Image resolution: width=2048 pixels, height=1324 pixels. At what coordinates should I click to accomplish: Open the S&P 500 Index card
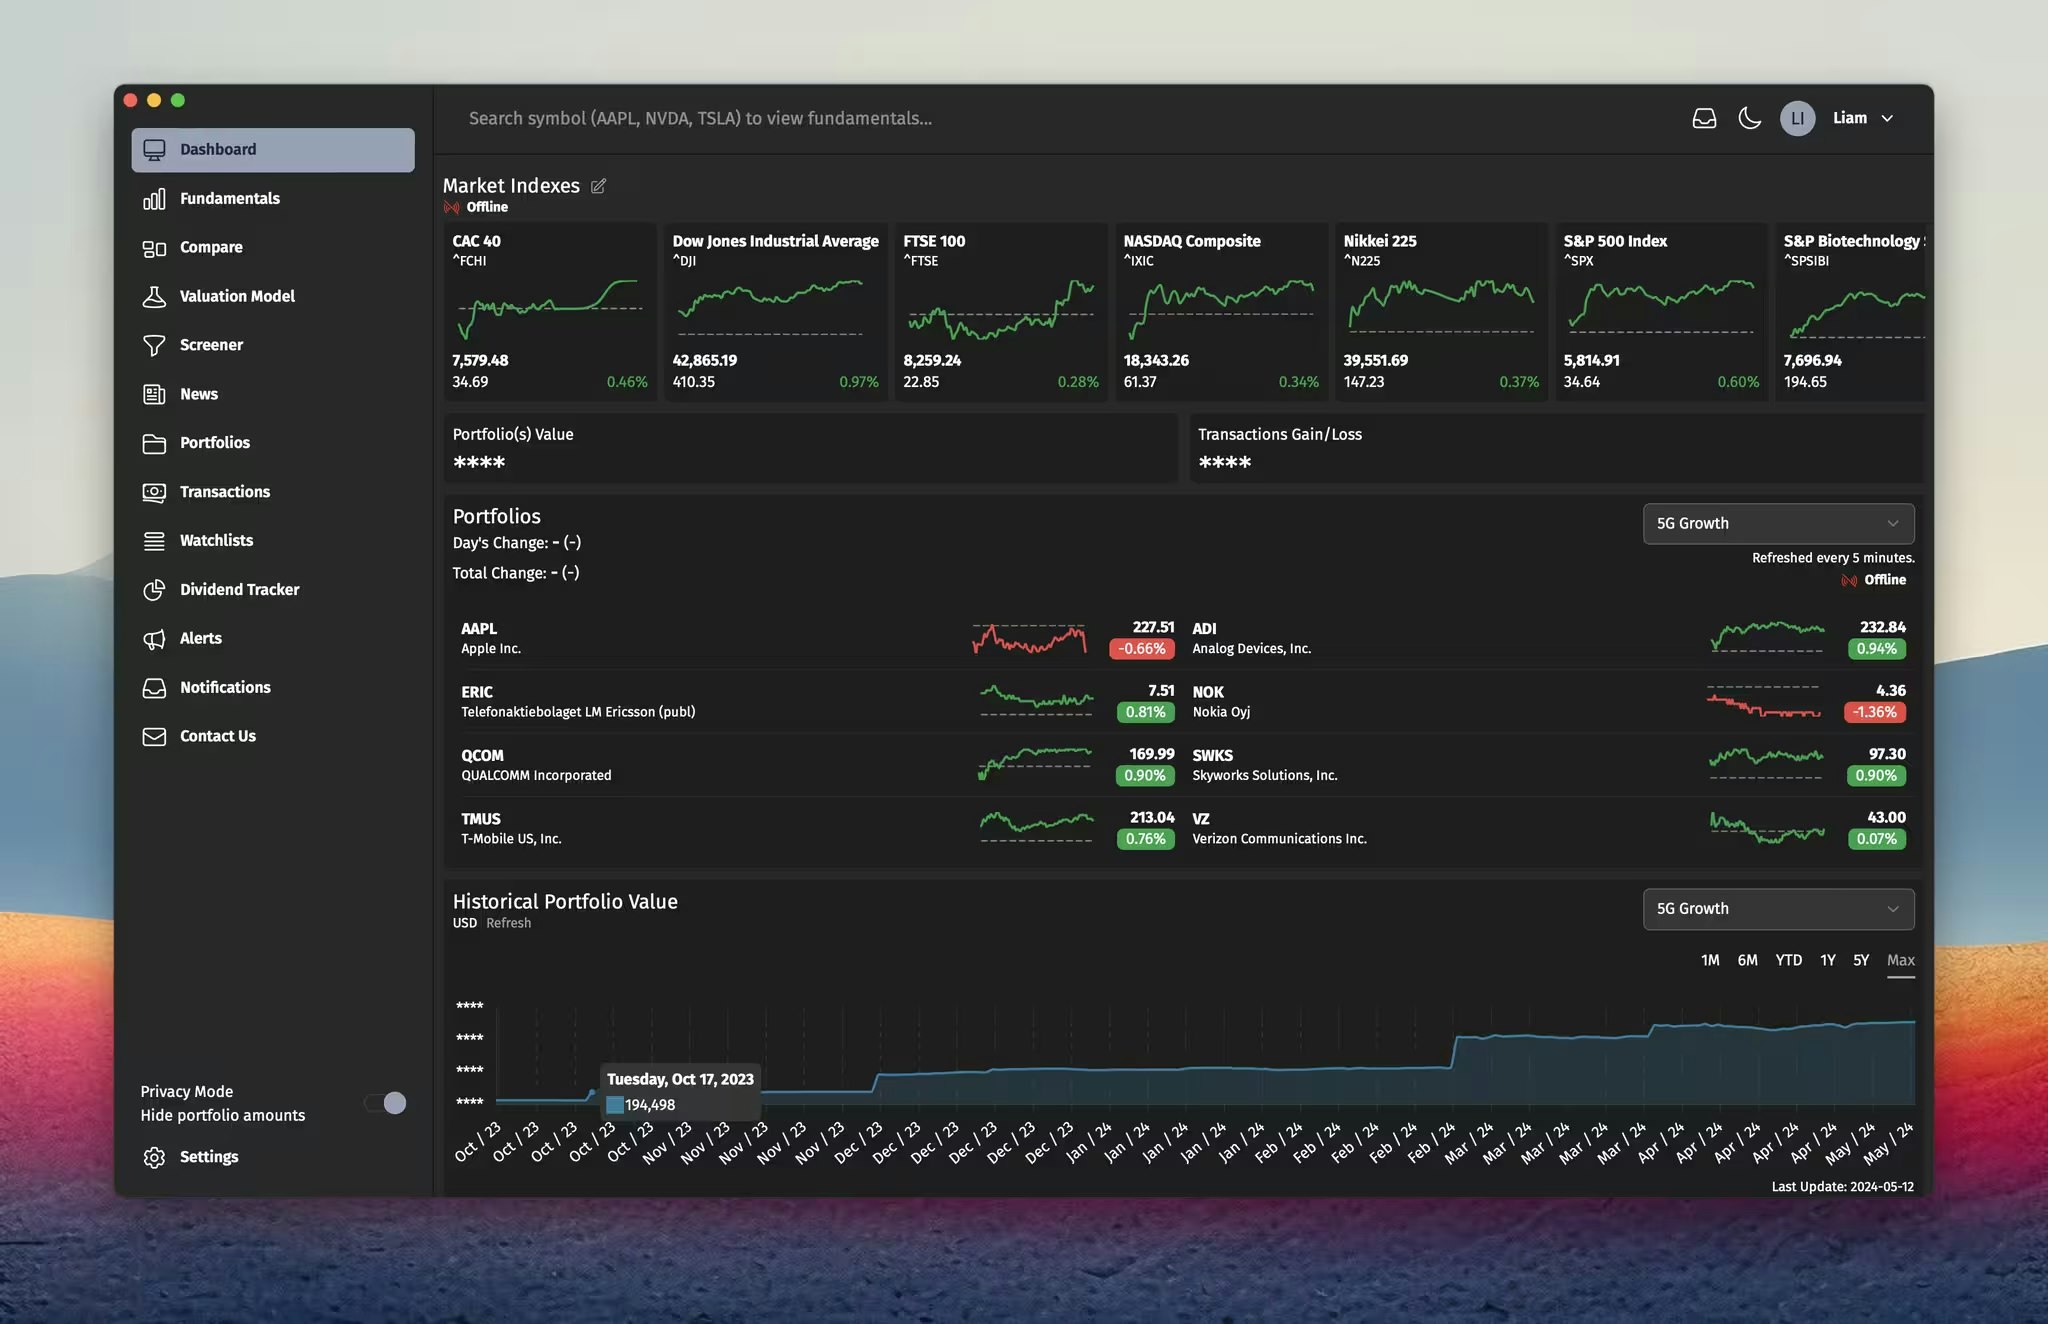coord(1661,311)
